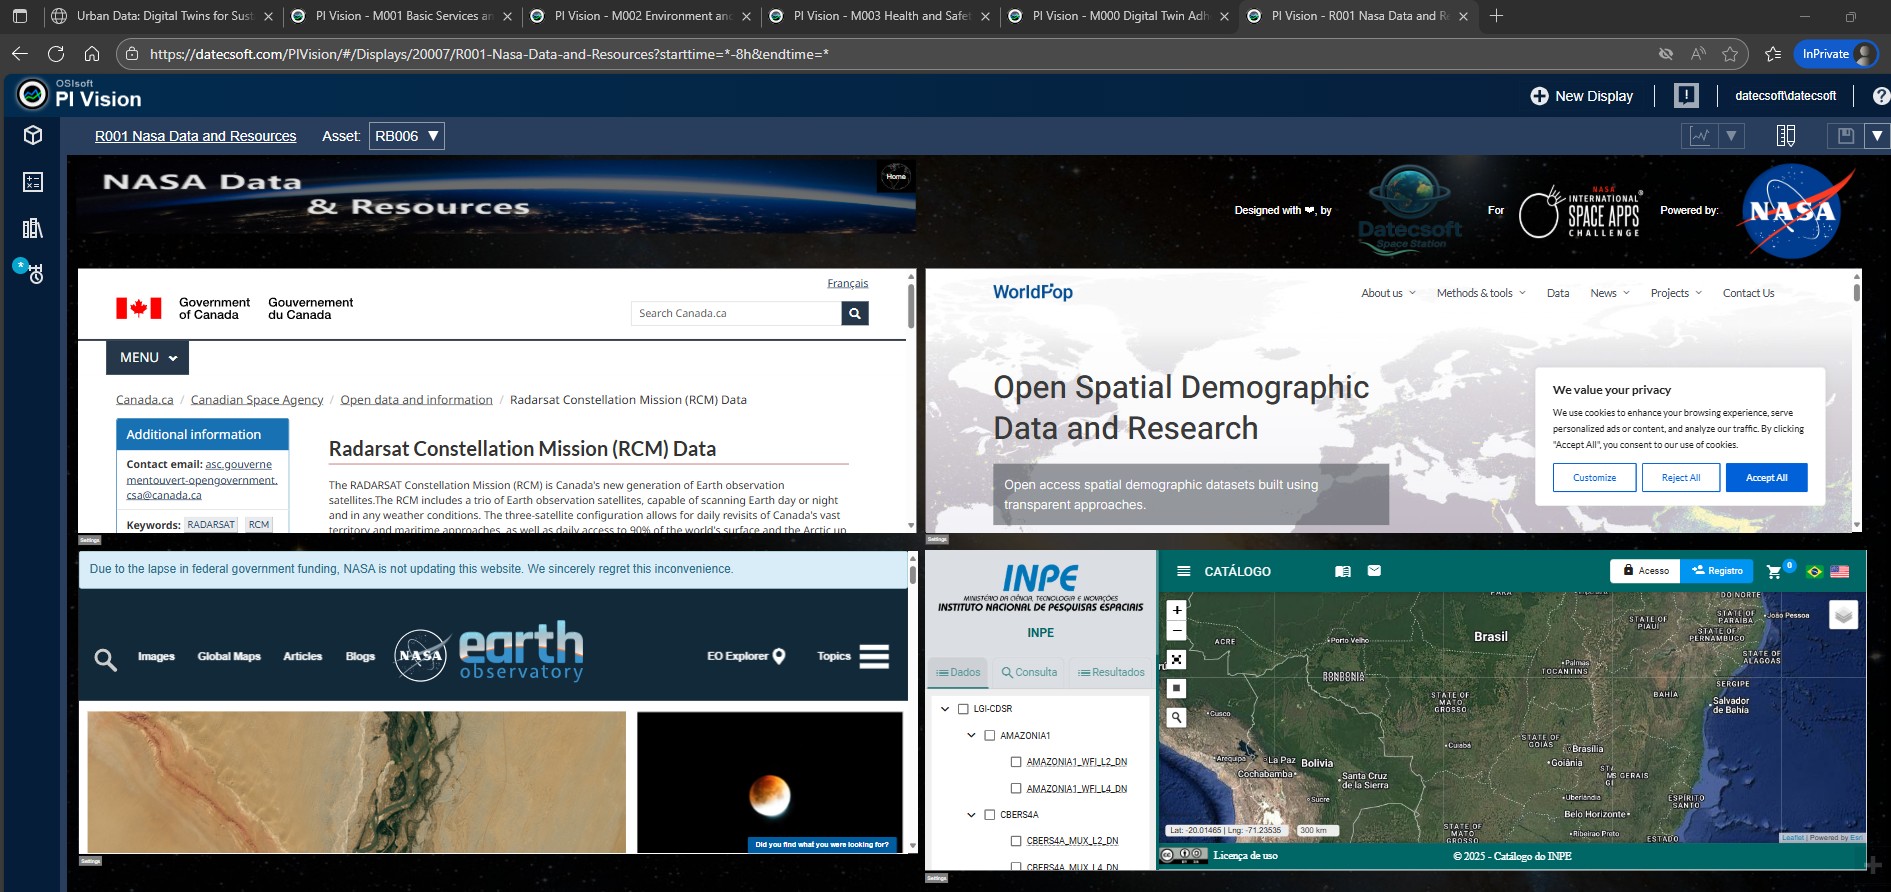Zoom in on the INPE map
Image resolution: width=1891 pixels, height=892 pixels.
tap(1177, 609)
